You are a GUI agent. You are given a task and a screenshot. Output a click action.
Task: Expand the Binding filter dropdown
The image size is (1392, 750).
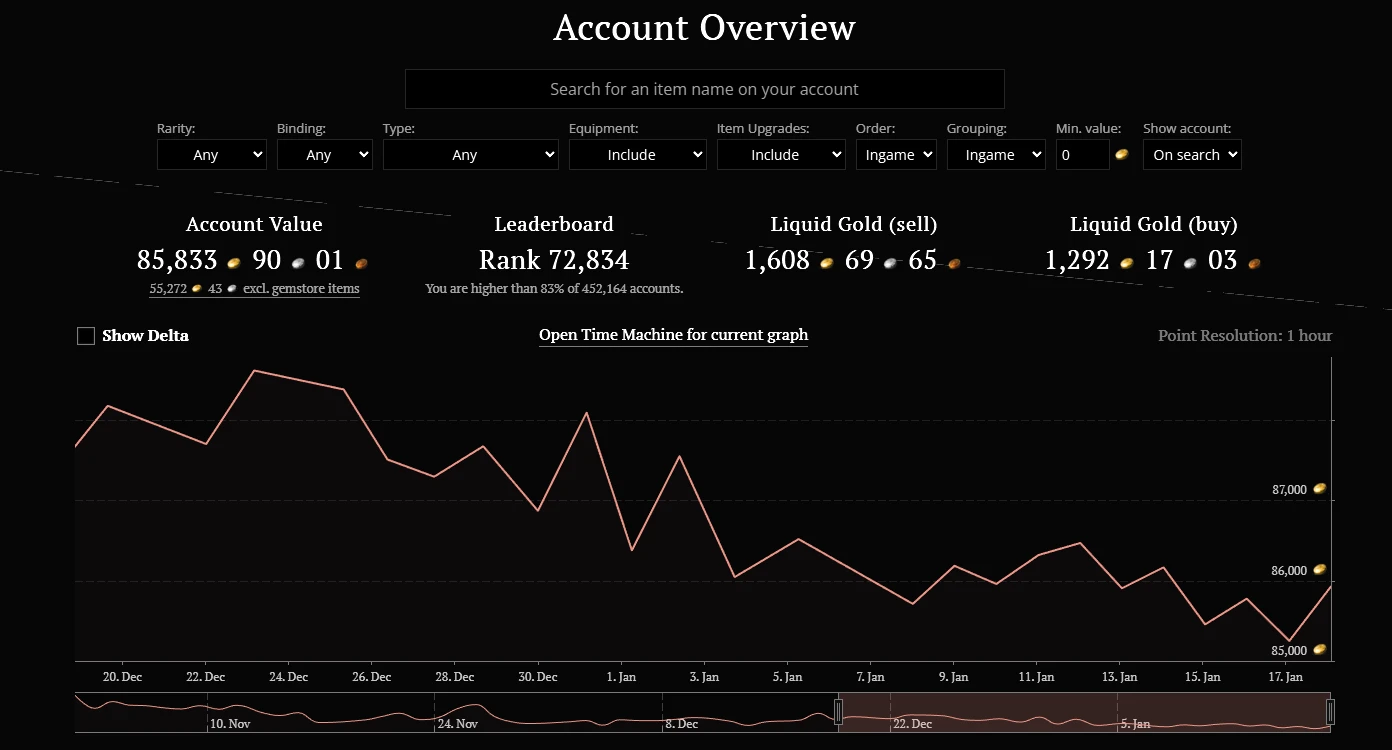pos(324,155)
